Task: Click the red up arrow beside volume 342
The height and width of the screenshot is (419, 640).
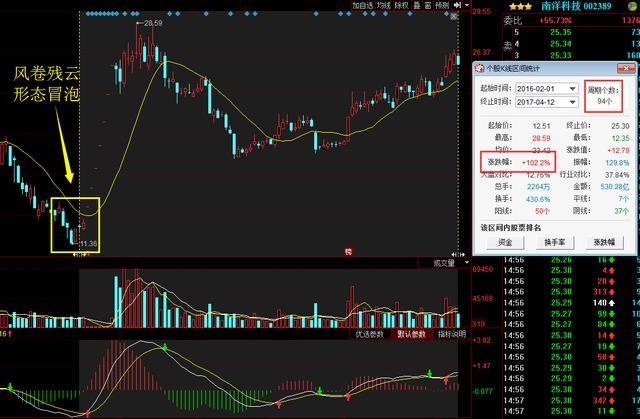Action: 611,401
